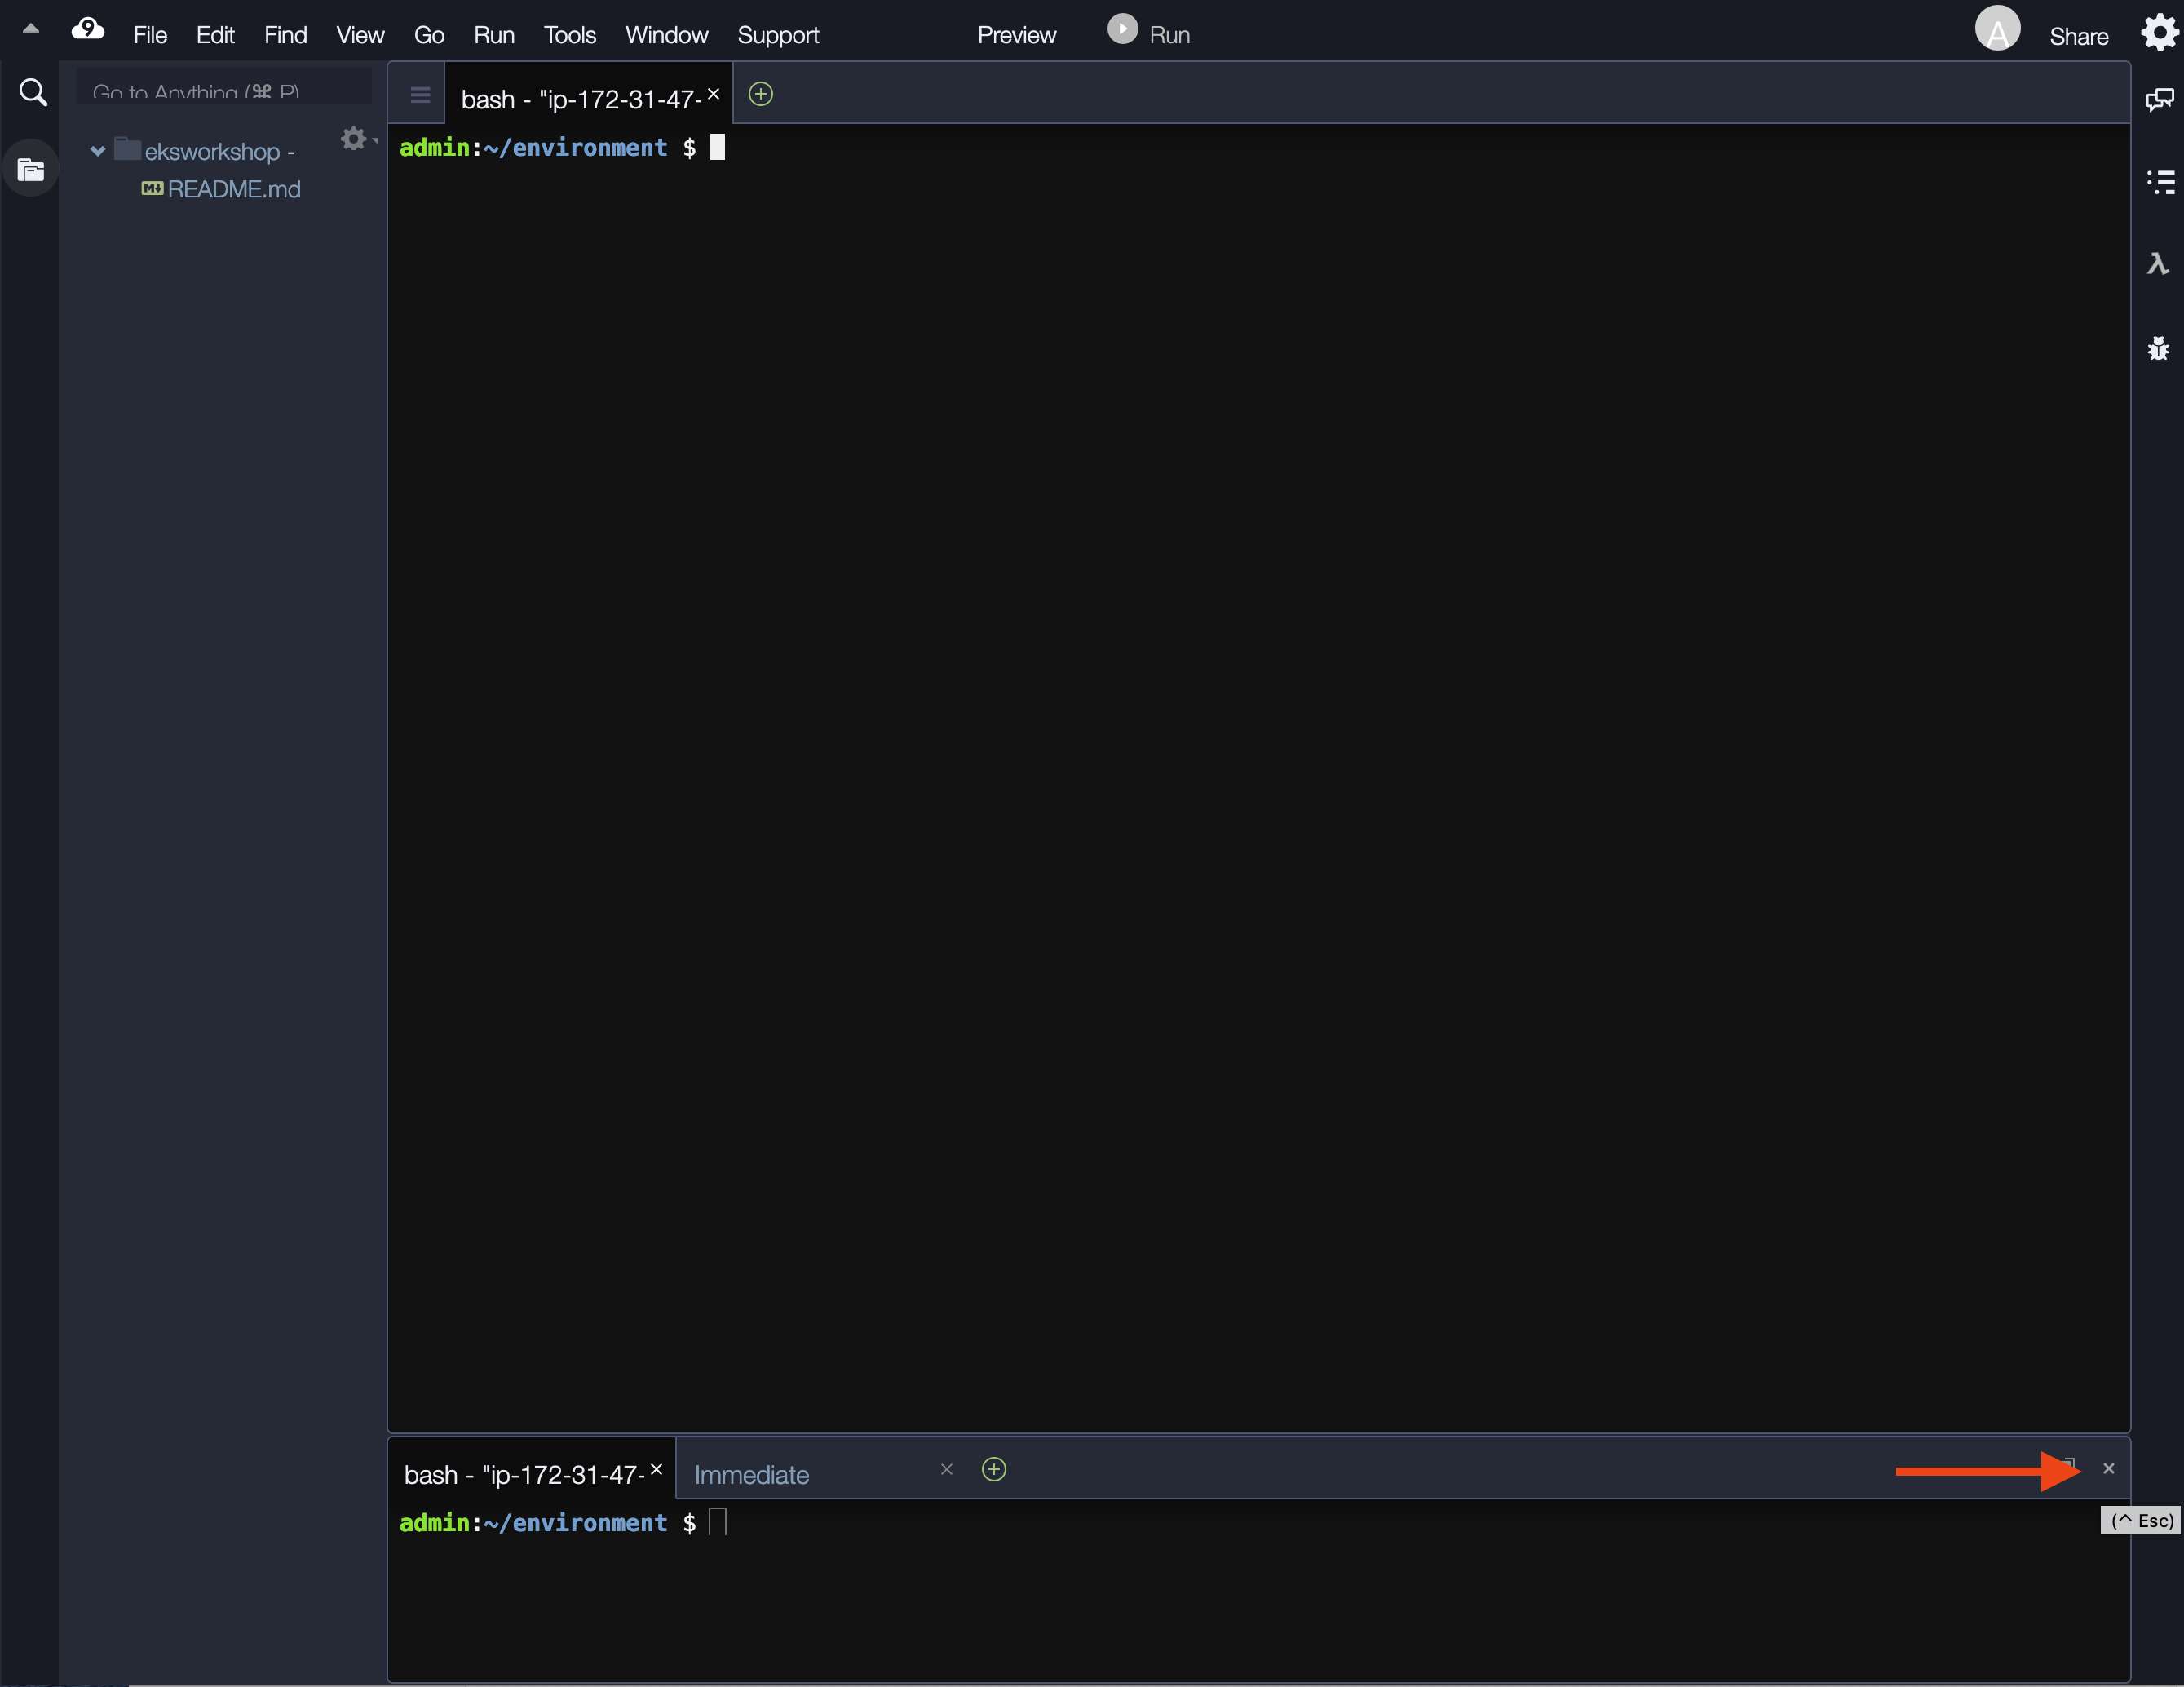The height and width of the screenshot is (1687, 2184).
Task: Toggle the Environment file tree panel icon
Action: pos(31,170)
